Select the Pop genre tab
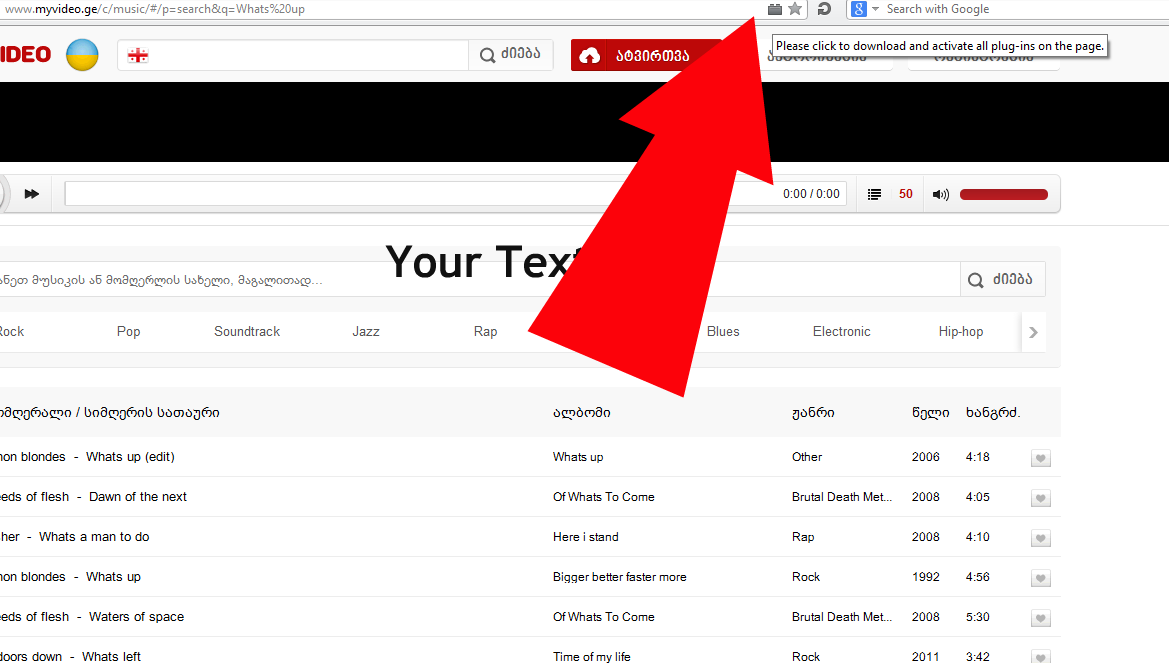This screenshot has height=663, width=1169. click(x=128, y=332)
